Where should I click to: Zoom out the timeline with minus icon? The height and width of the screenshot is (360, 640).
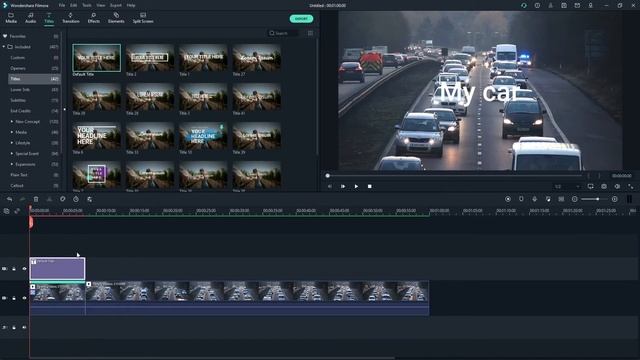(575, 199)
